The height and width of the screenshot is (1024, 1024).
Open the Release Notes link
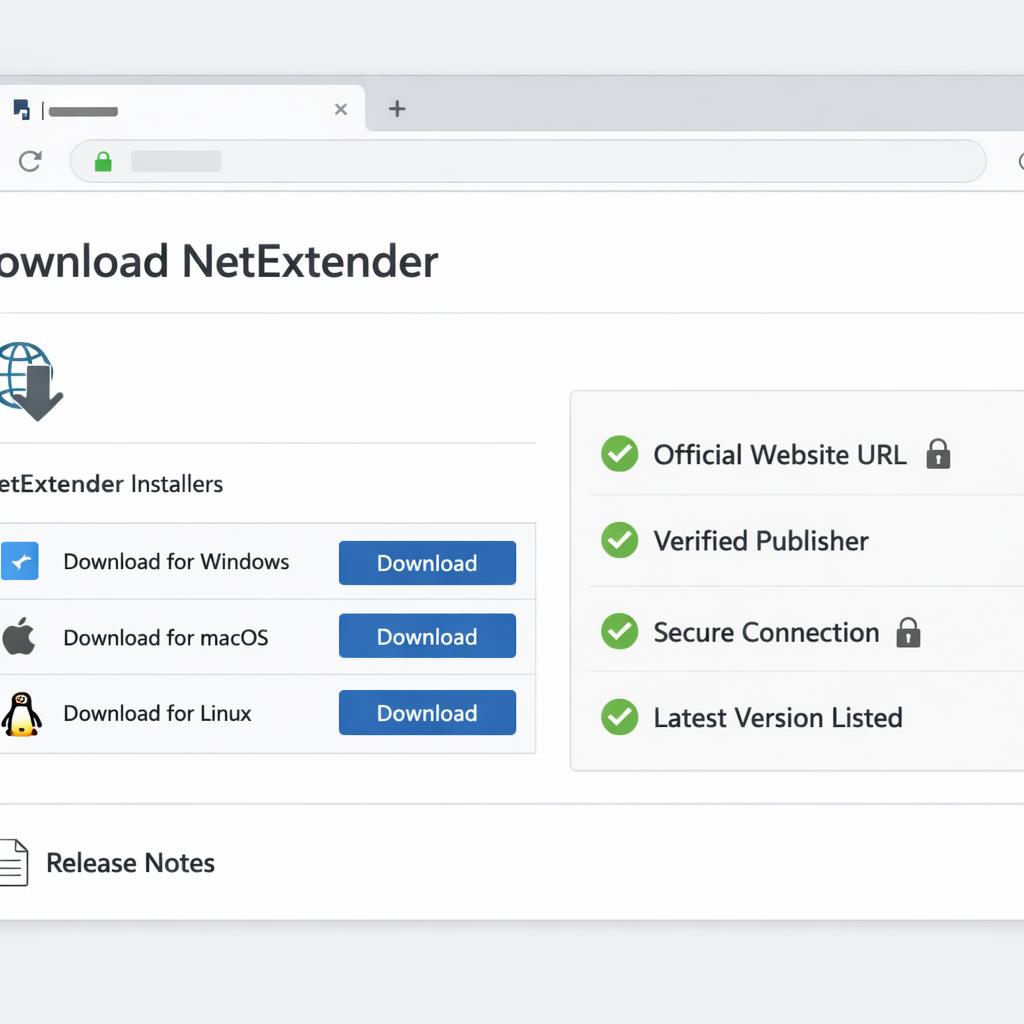pos(131,863)
